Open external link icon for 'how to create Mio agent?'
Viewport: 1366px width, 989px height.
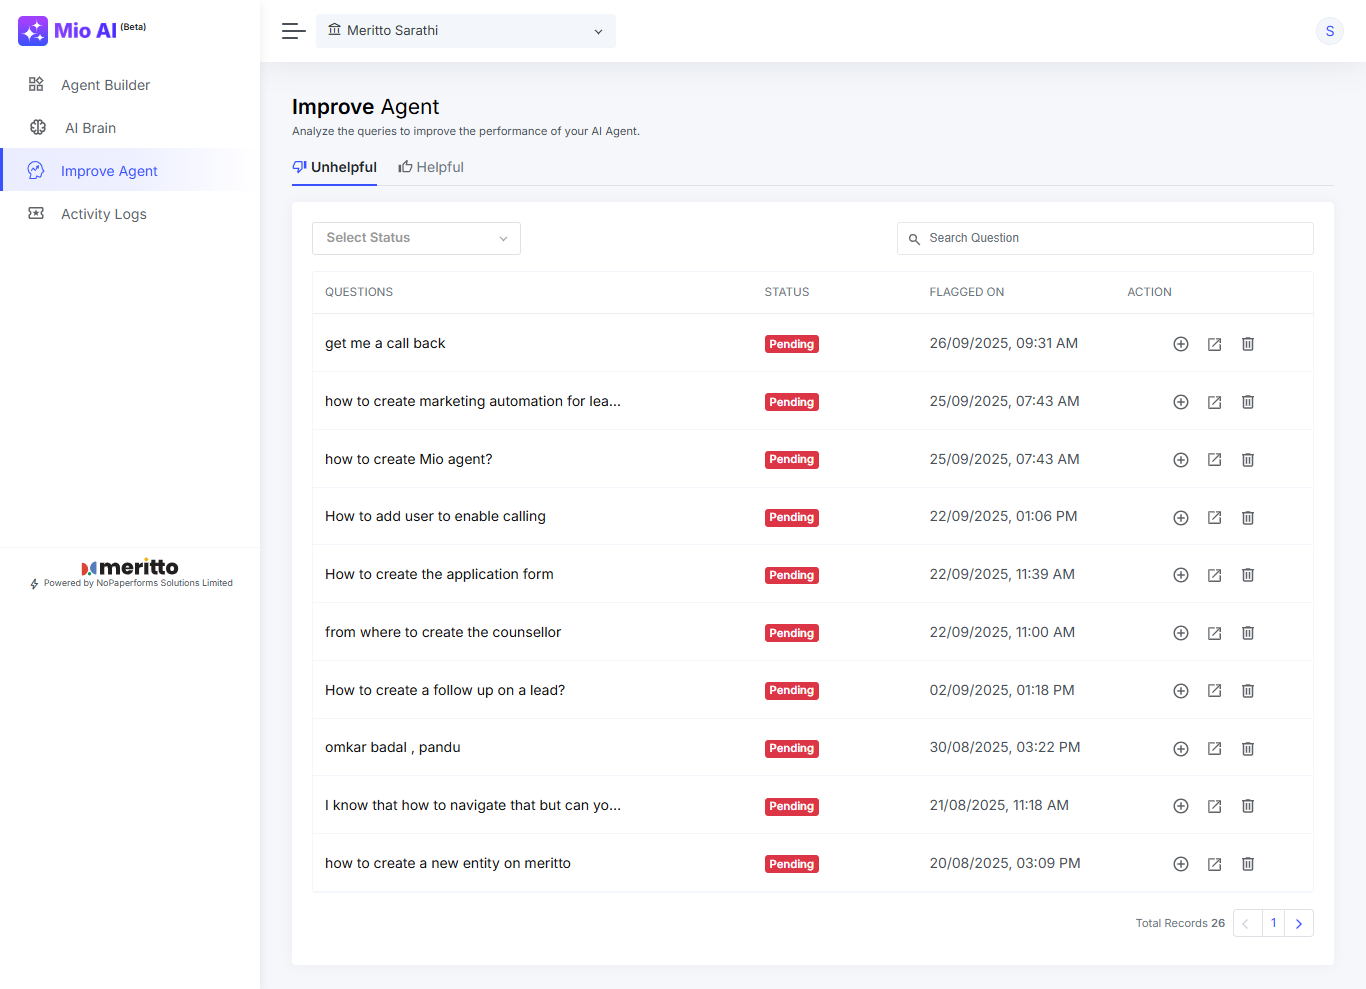1214,460
